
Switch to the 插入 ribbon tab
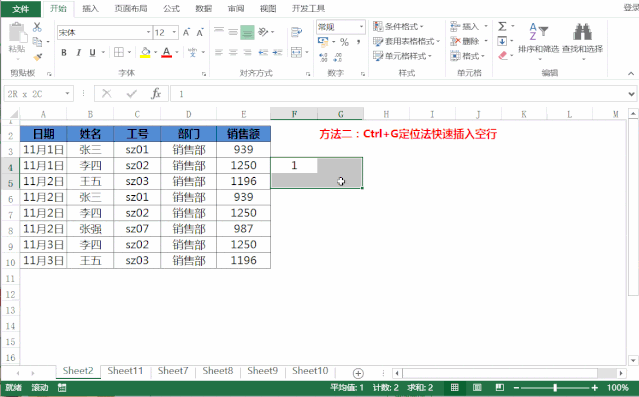[x=90, y=9]
